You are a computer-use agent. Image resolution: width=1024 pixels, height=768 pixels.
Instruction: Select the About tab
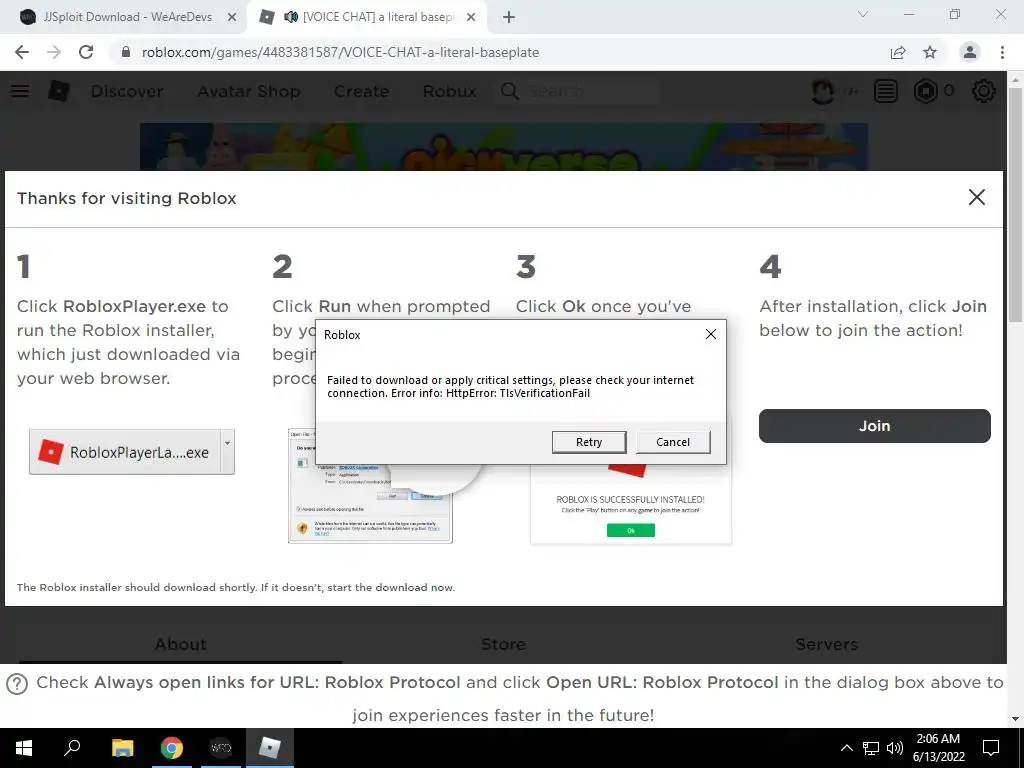pyautogui.click(x=180, y=645)
